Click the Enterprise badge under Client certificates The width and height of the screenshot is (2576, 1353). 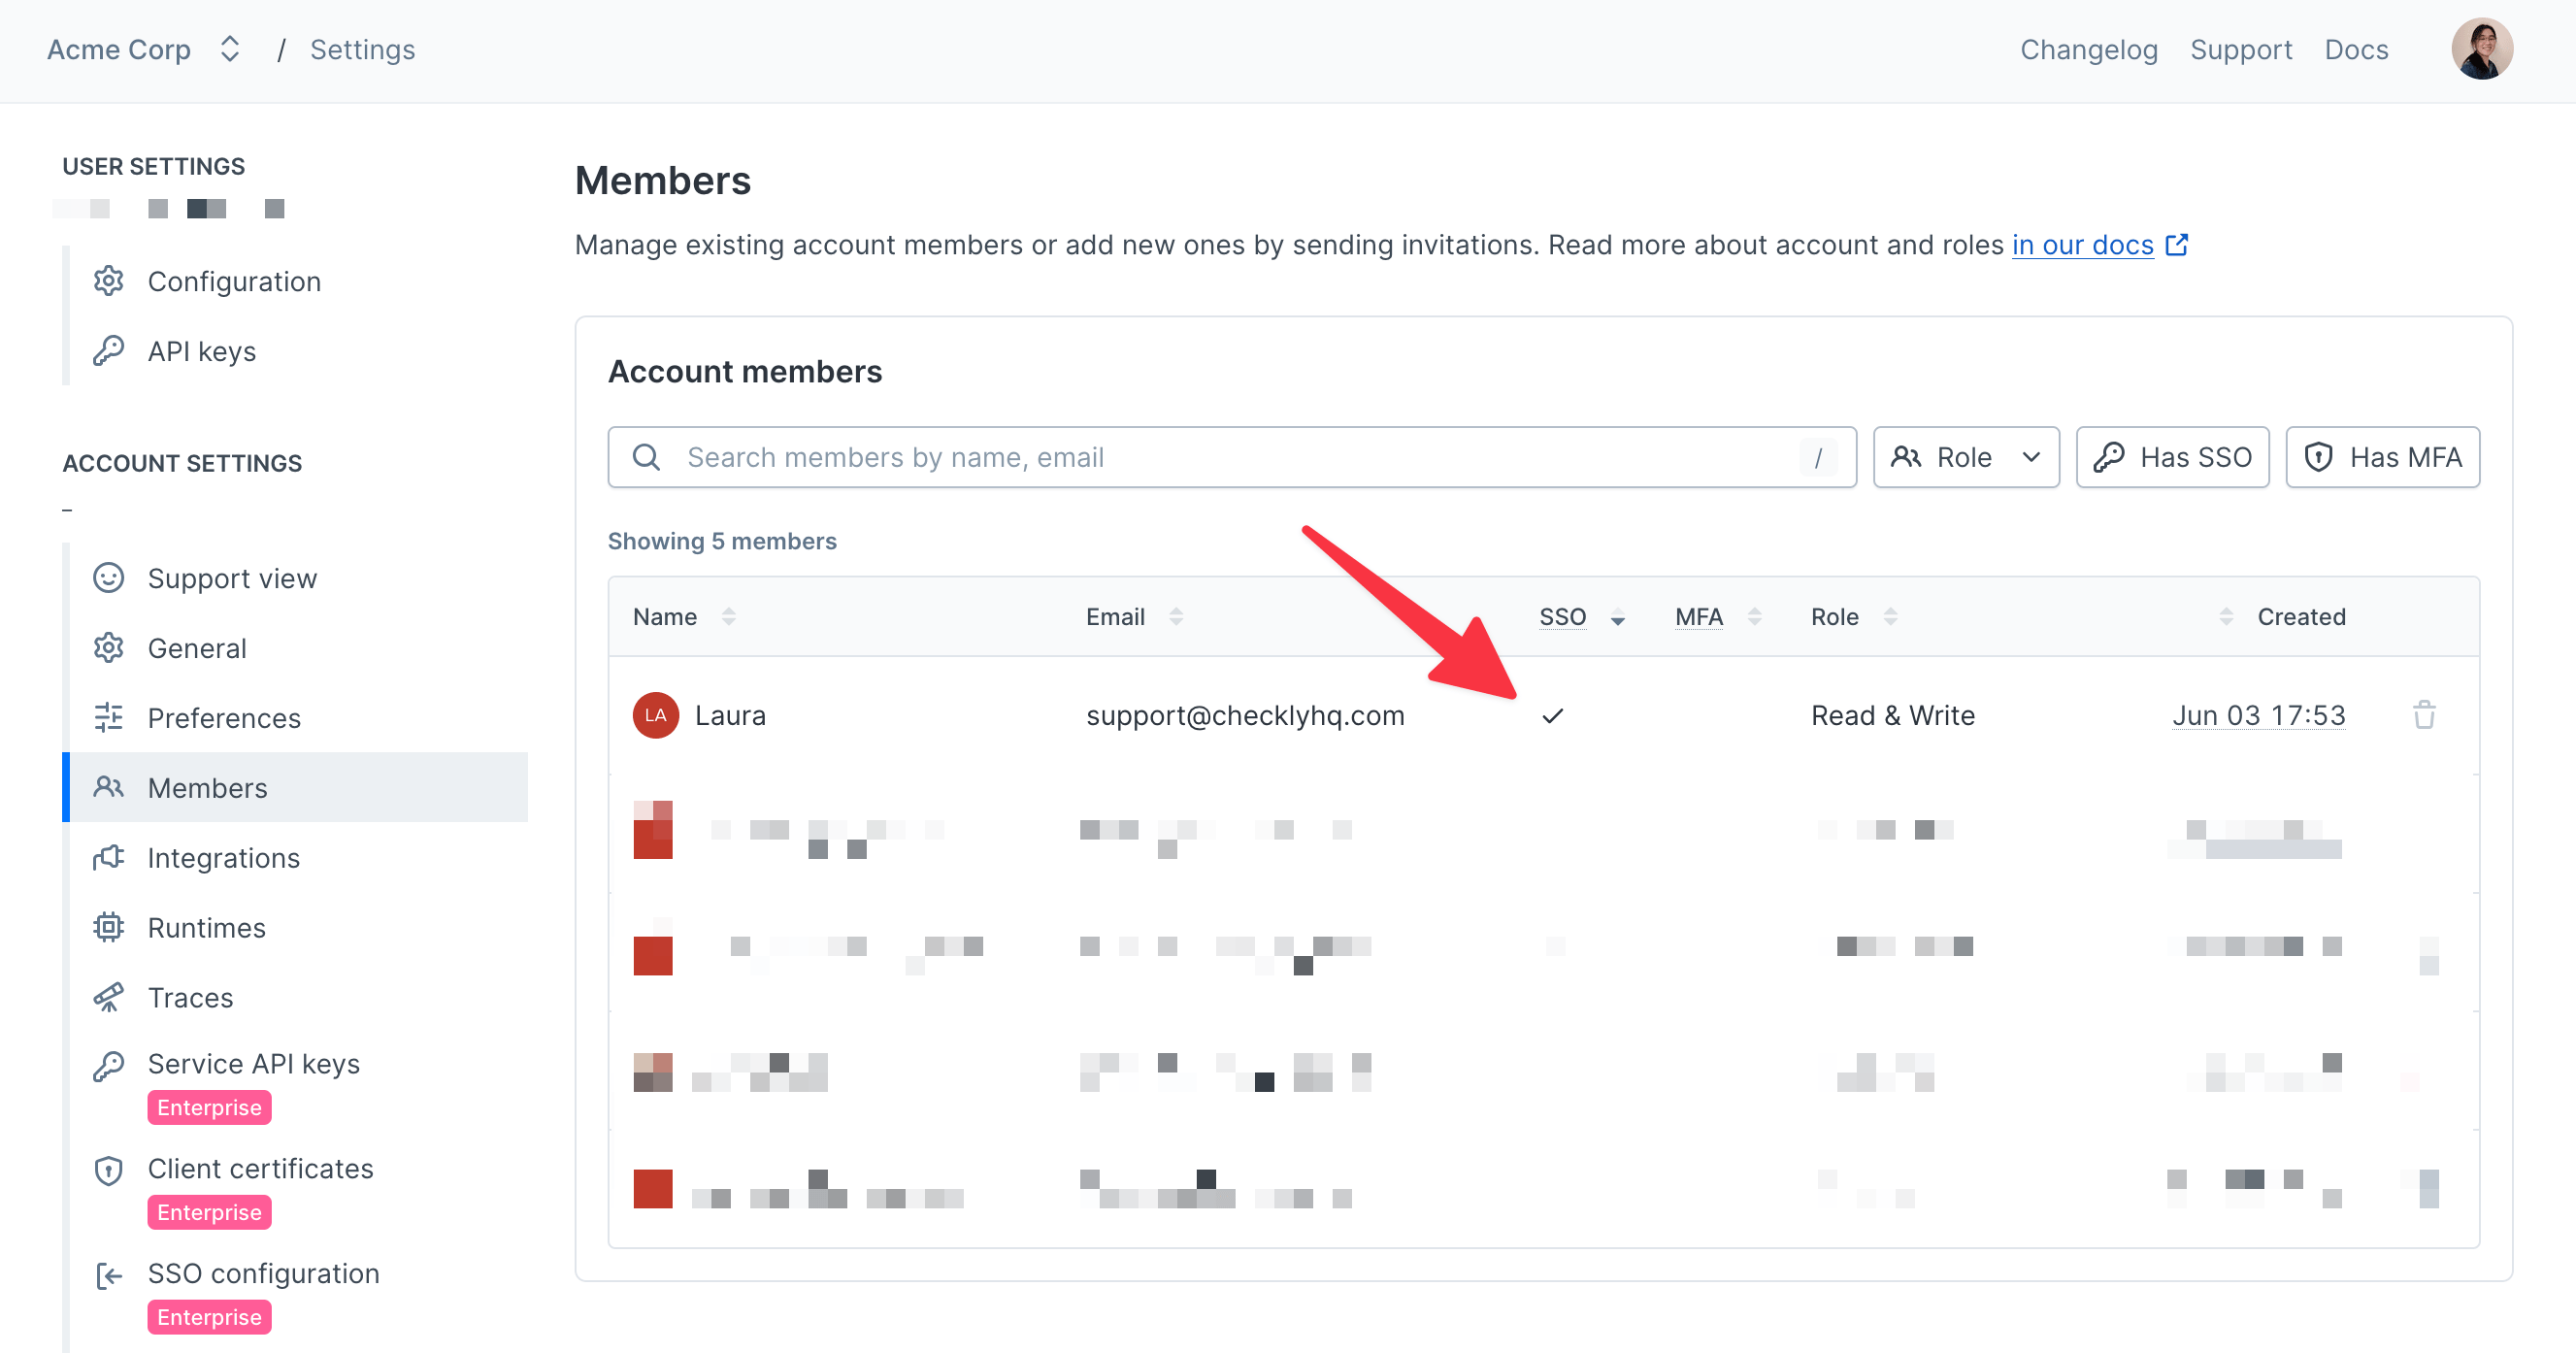tap(209, 1212)
